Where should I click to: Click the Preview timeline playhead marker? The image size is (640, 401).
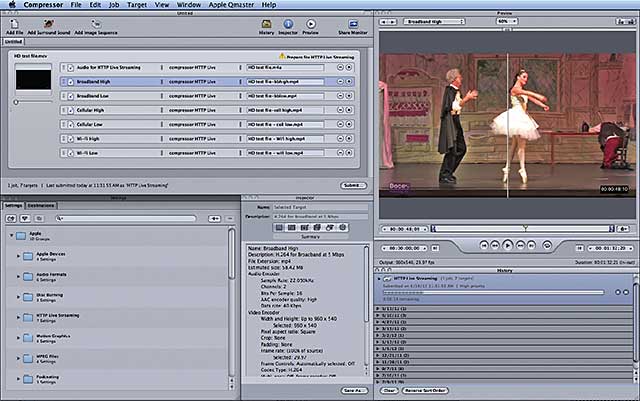click(526, 228)
